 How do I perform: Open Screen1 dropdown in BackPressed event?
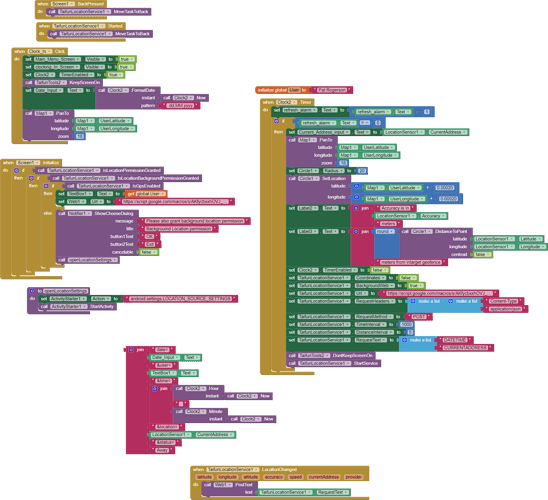pos(63,4)
